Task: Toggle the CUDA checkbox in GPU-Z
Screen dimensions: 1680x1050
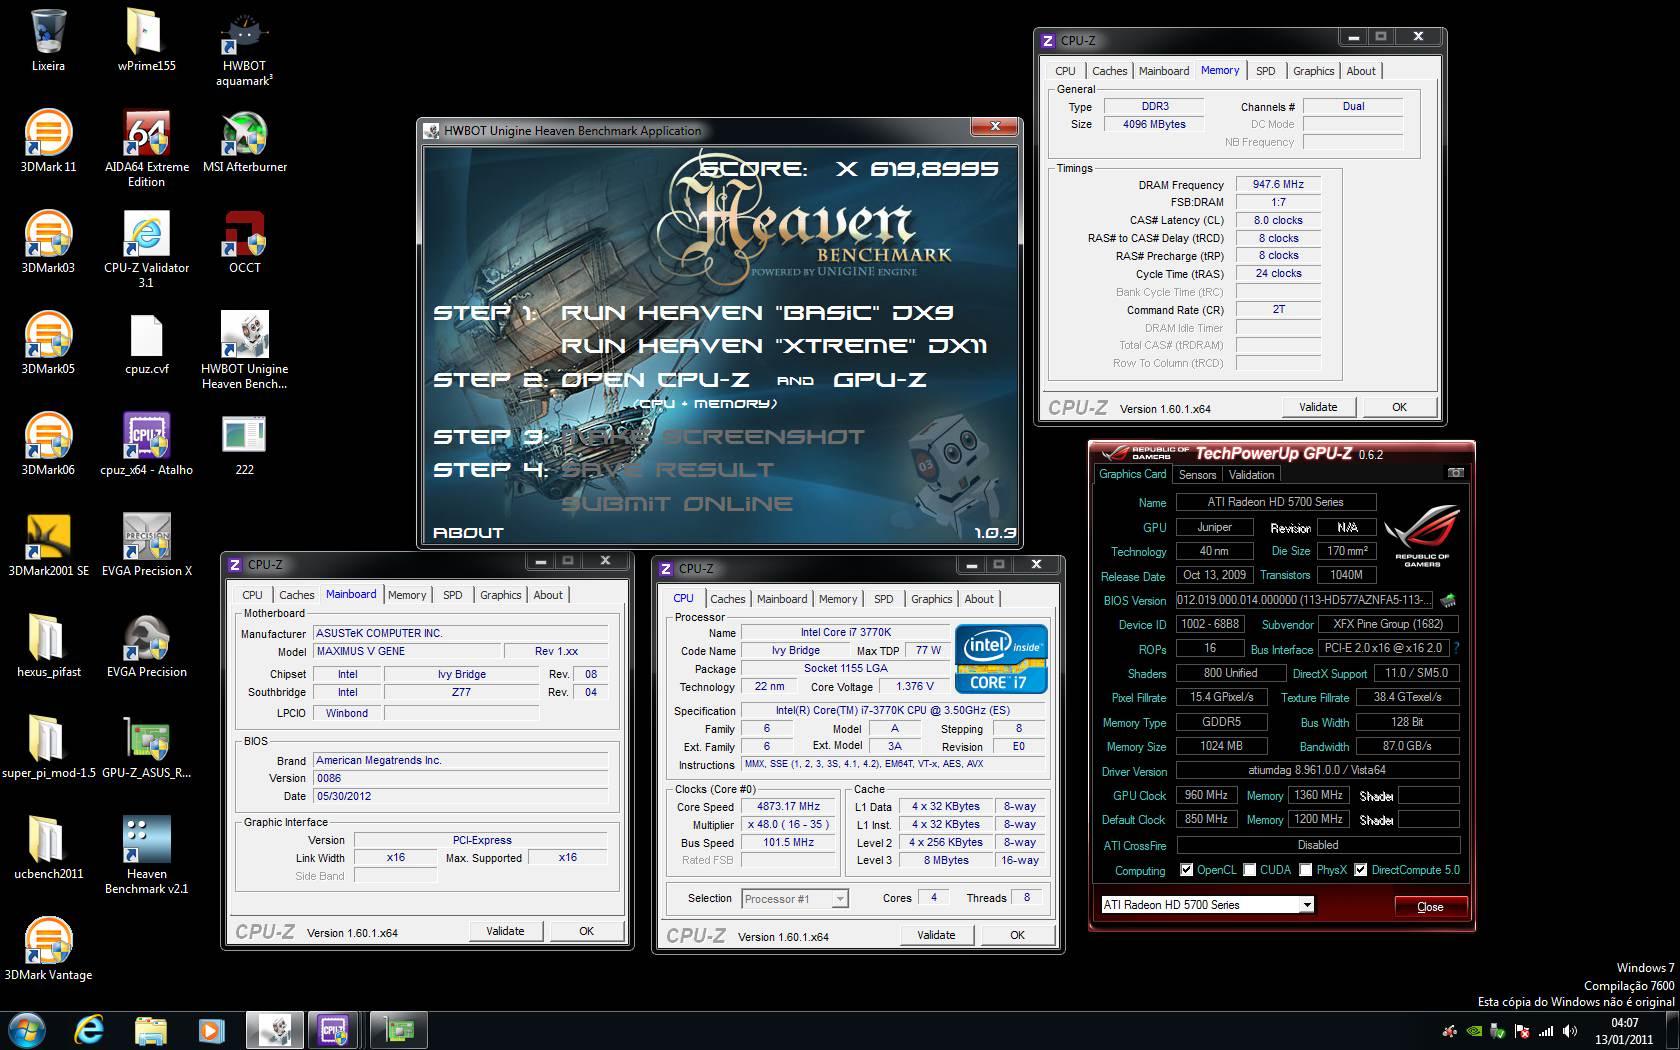Action: point(1249,870)
